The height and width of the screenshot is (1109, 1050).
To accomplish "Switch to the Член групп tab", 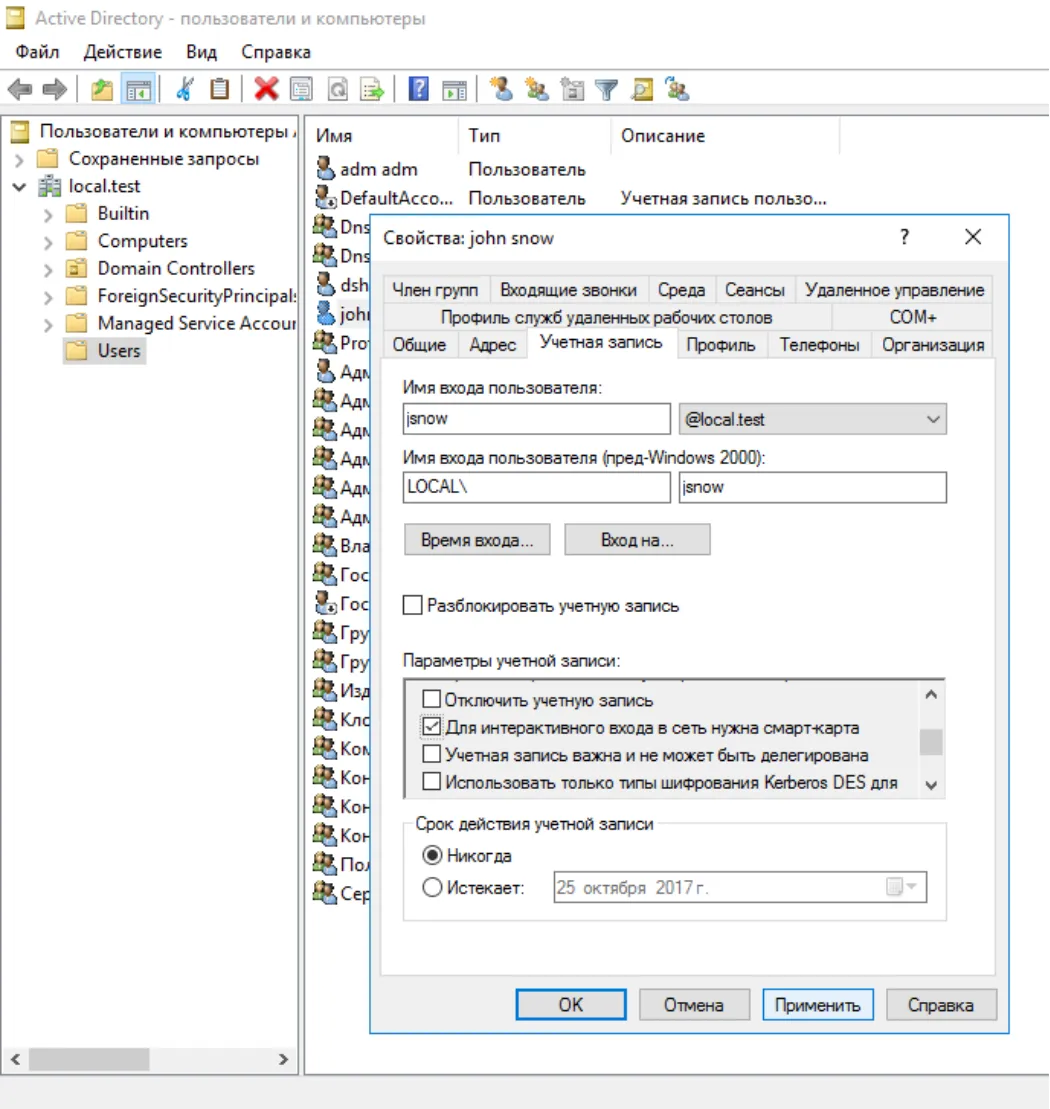I will point(435,290).
